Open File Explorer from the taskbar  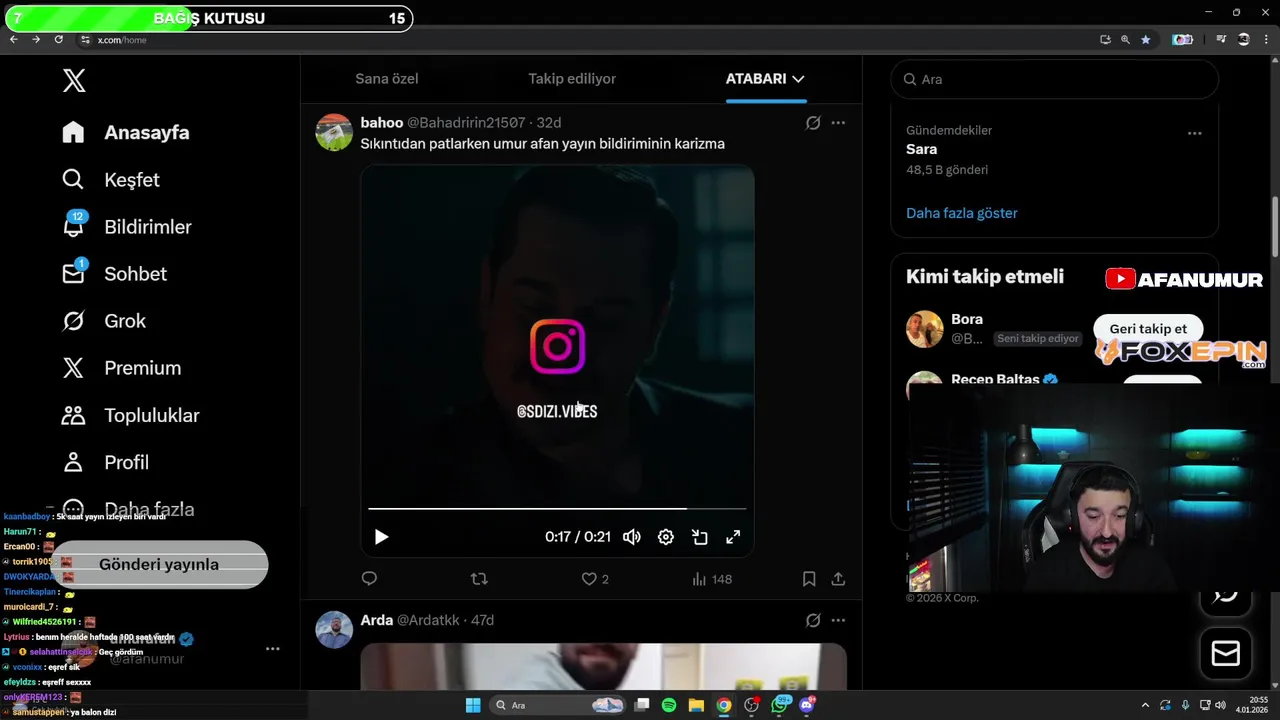coord(696,705)
